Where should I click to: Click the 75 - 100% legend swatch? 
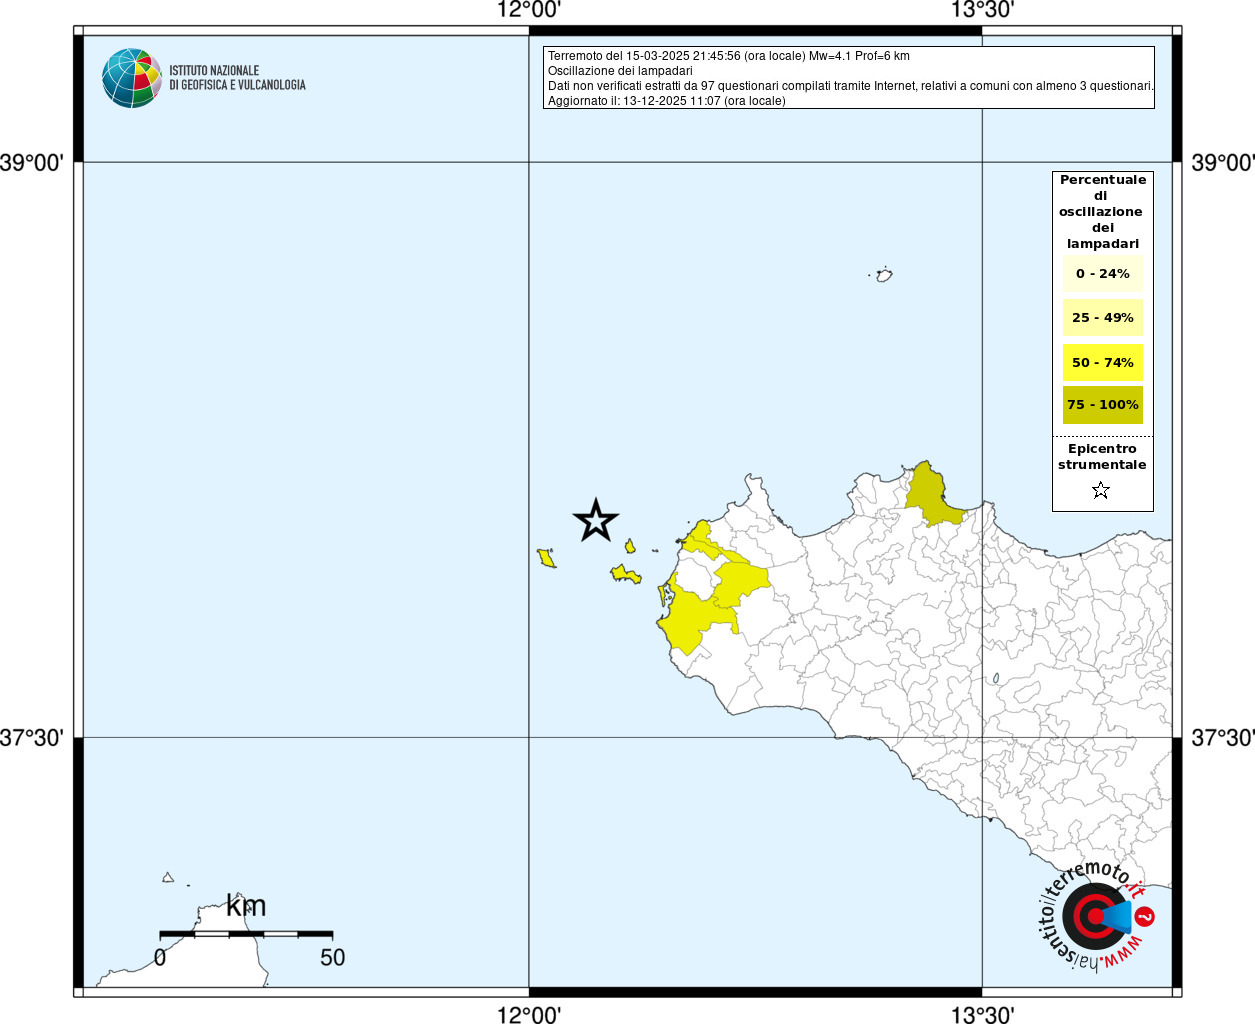coord(1102,405)
